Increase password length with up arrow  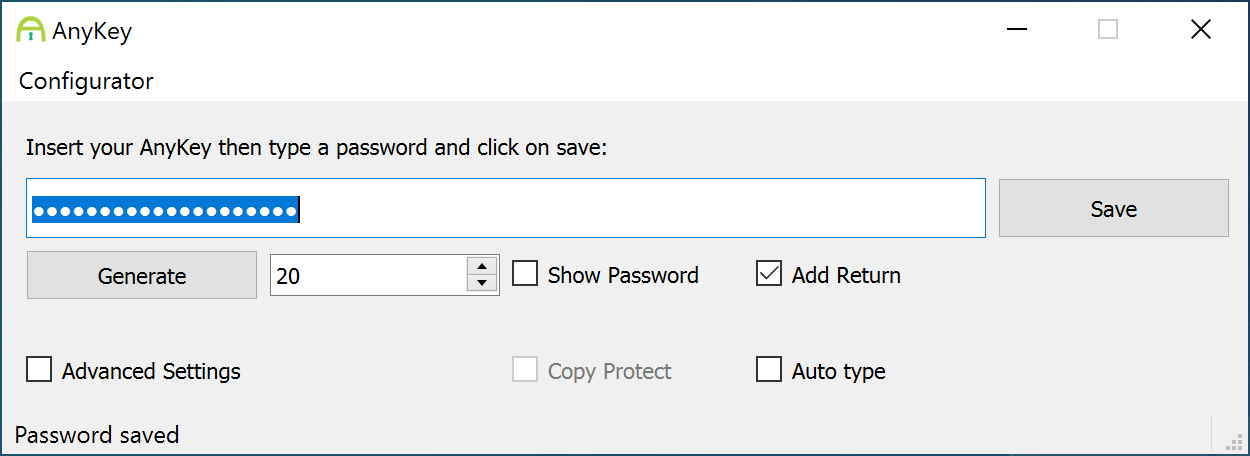(x=482, y=265)
